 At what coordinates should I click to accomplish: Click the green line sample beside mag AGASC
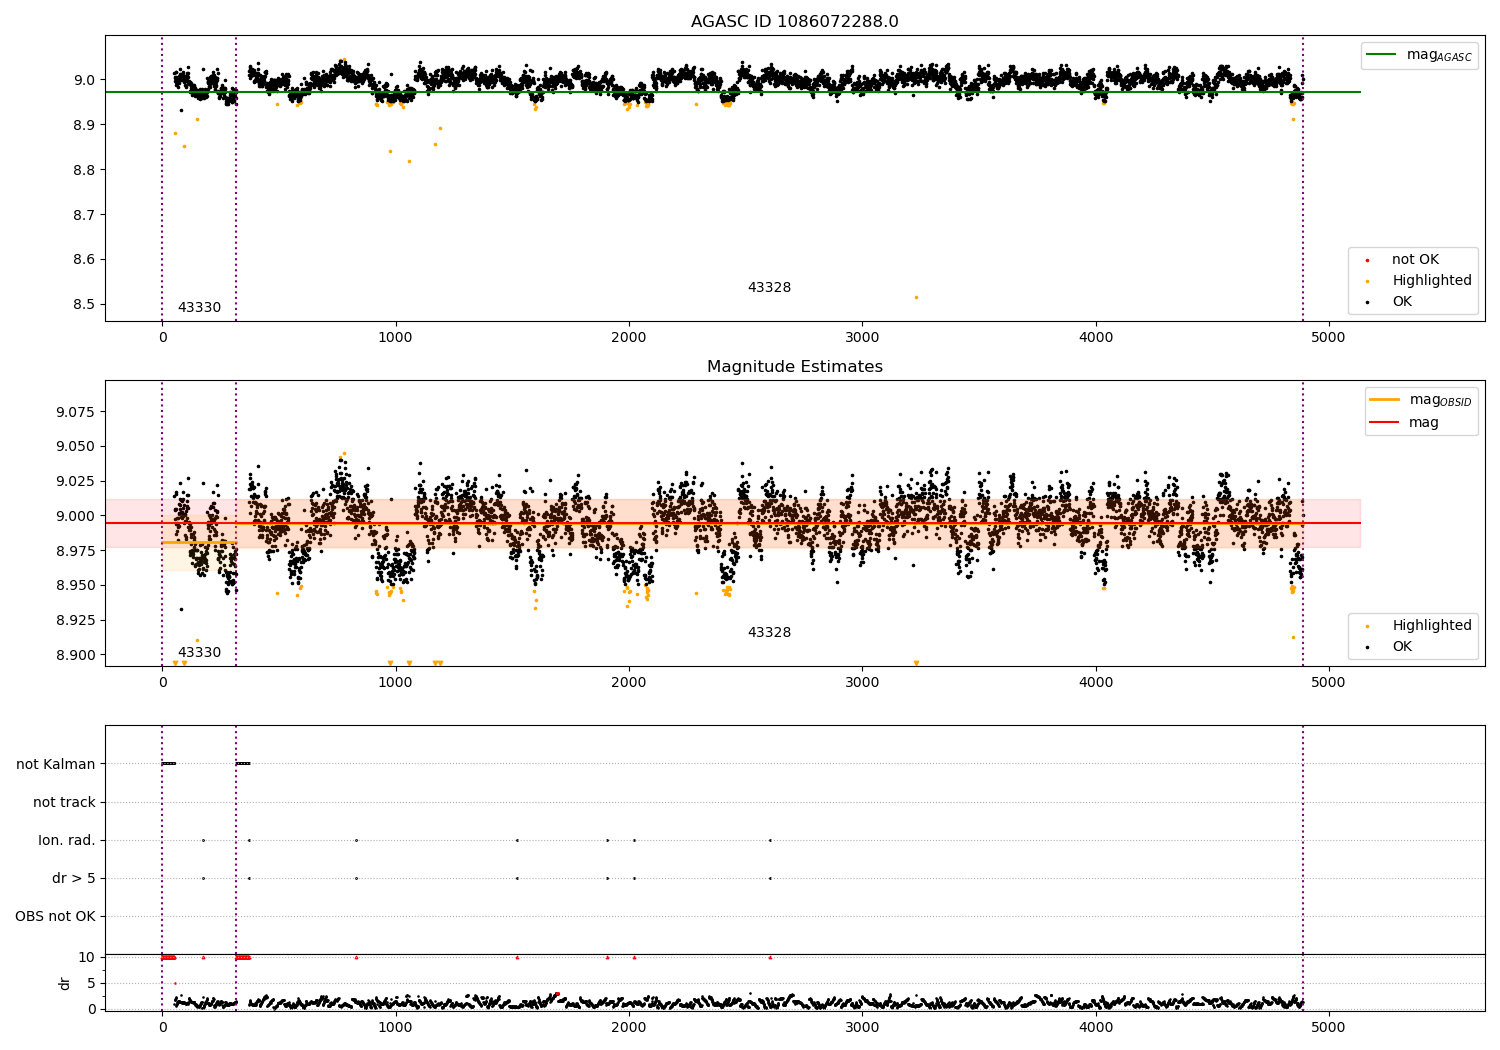coord(1383,55)
